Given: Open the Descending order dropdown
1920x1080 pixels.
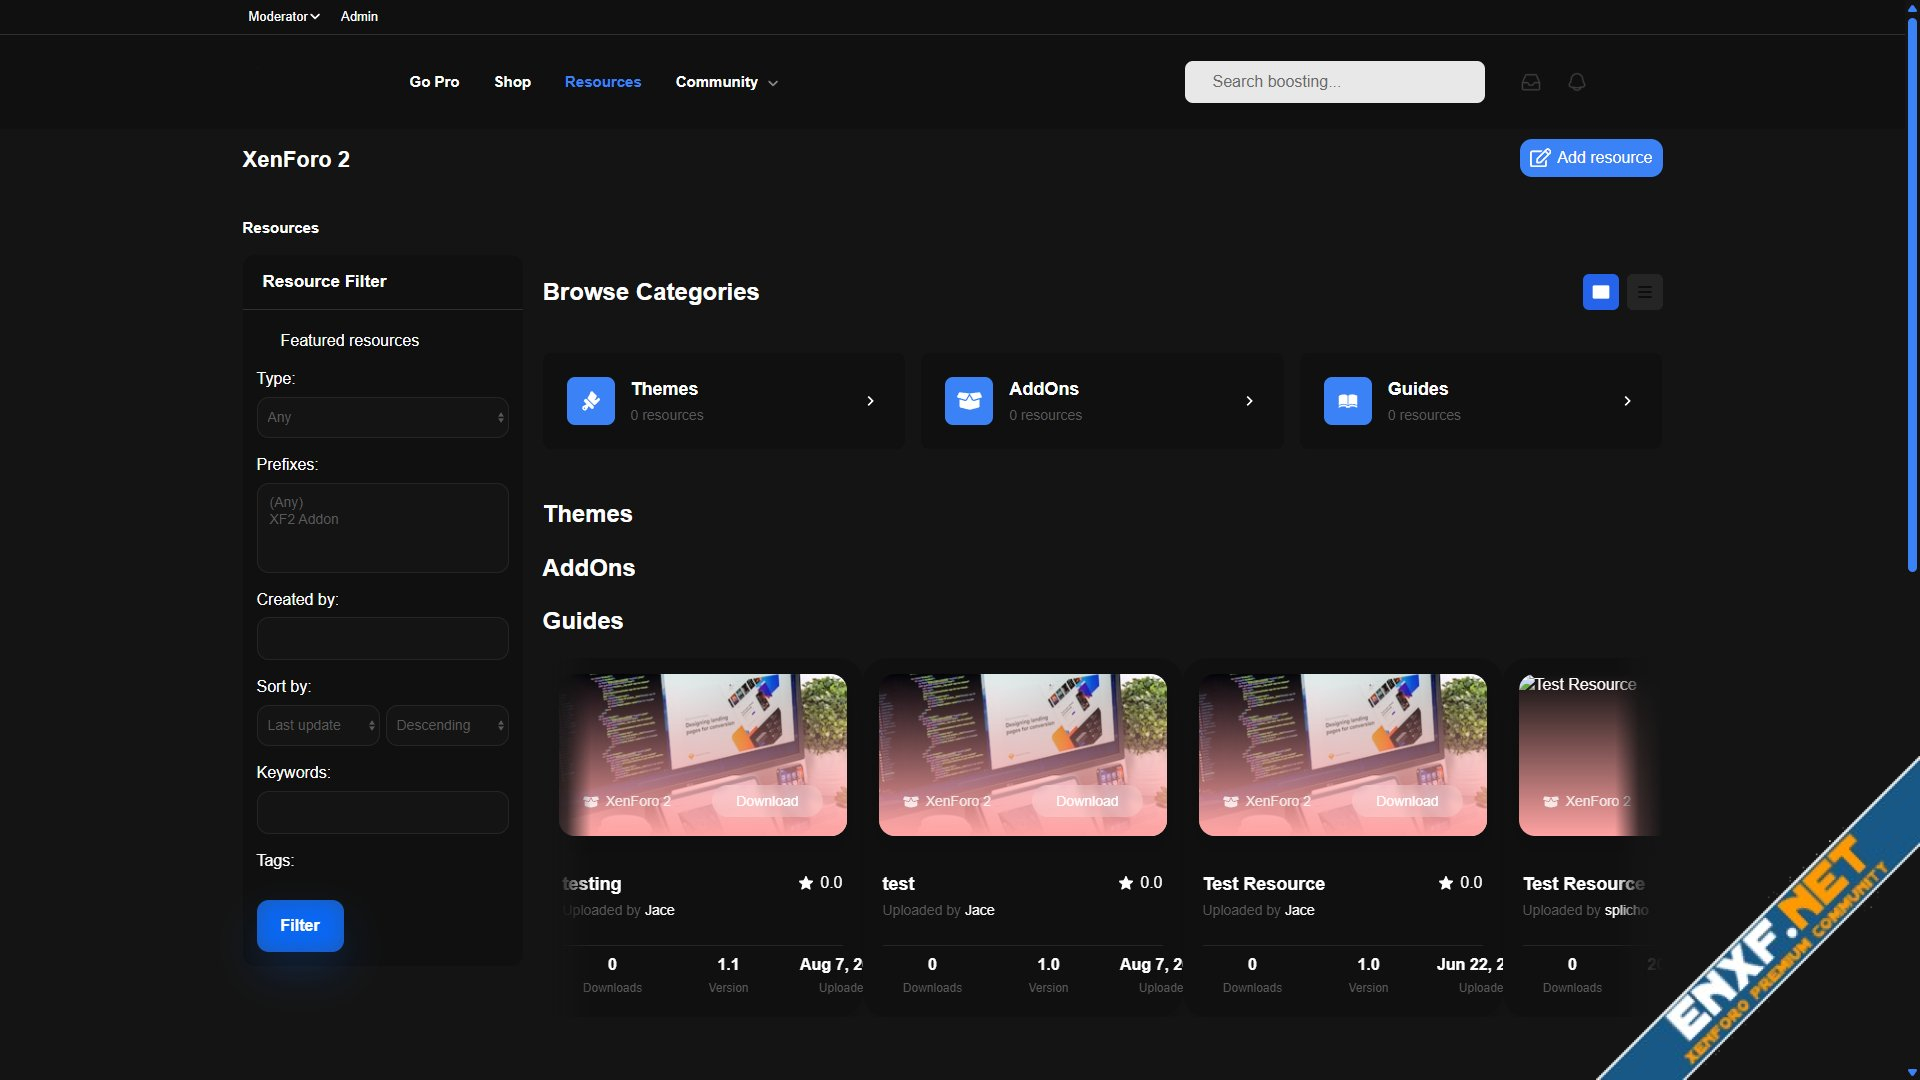Looking at the screenshot, I should [446, 725].
